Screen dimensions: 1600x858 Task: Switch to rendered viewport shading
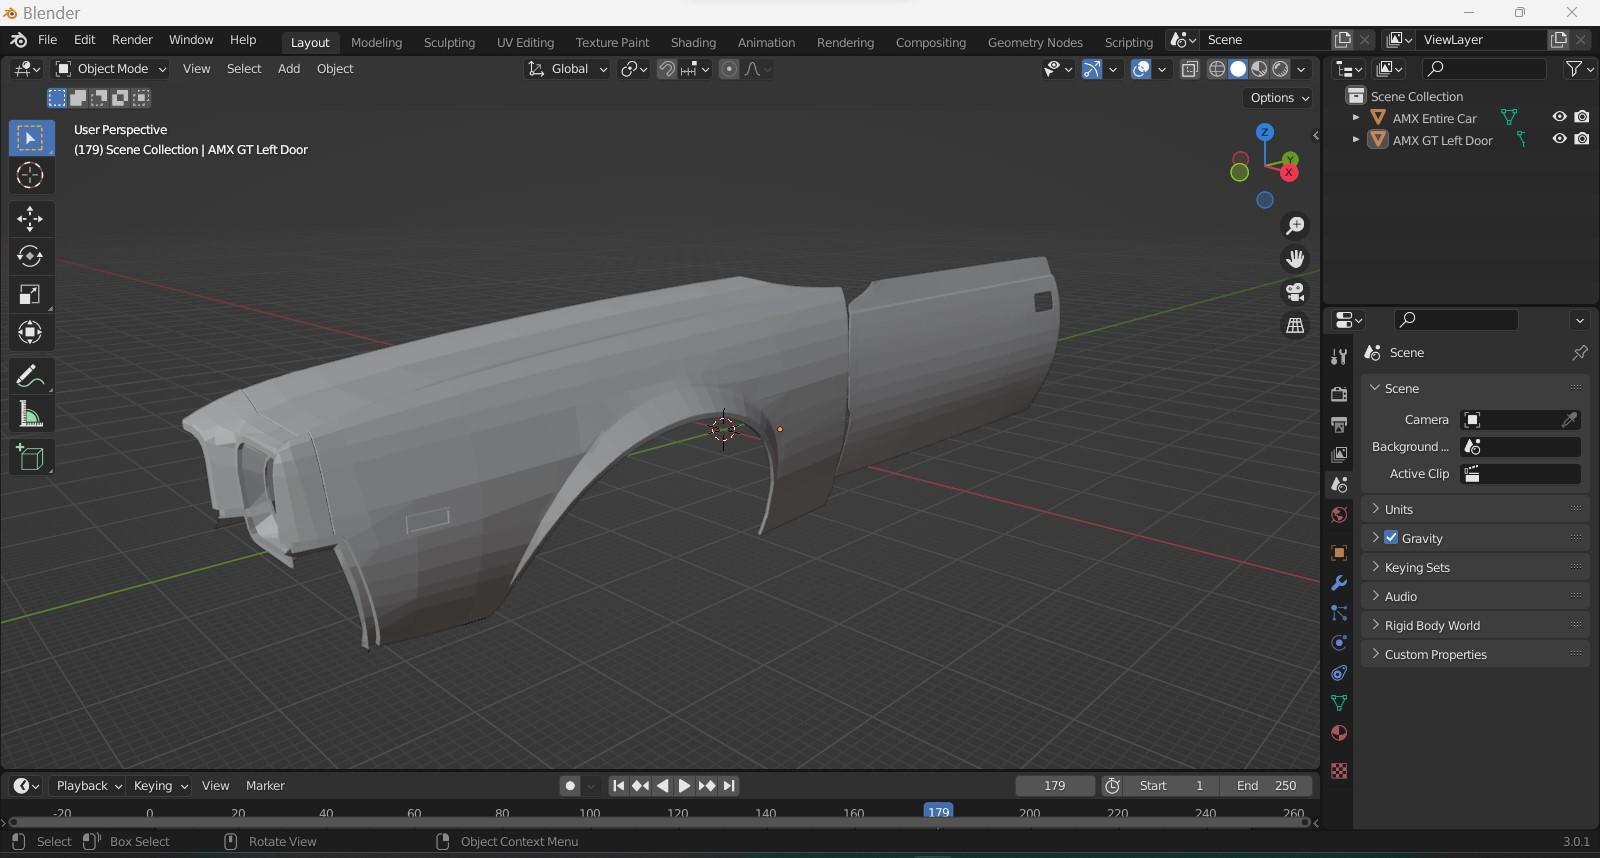click(1280, 69)
